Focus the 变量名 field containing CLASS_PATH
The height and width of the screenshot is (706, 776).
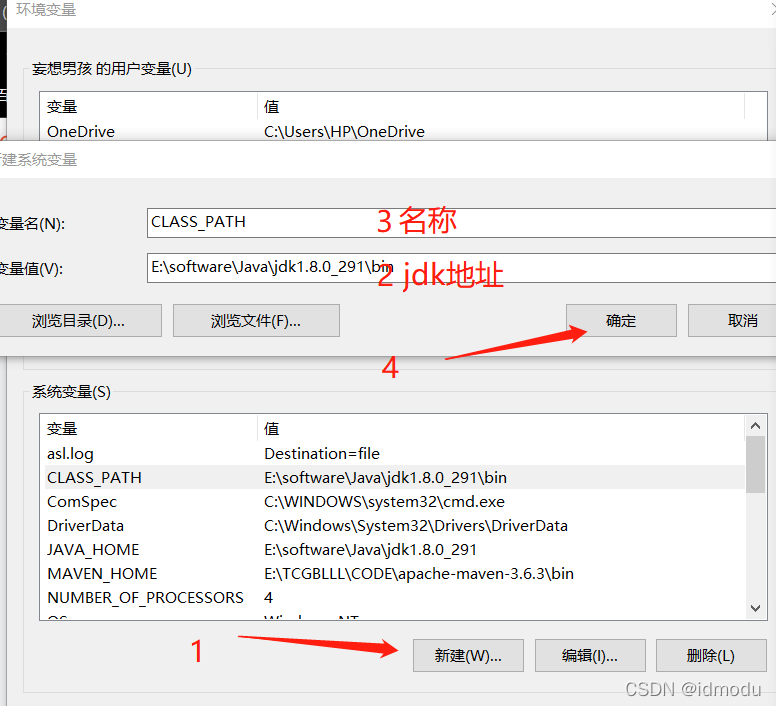point(461,223)
